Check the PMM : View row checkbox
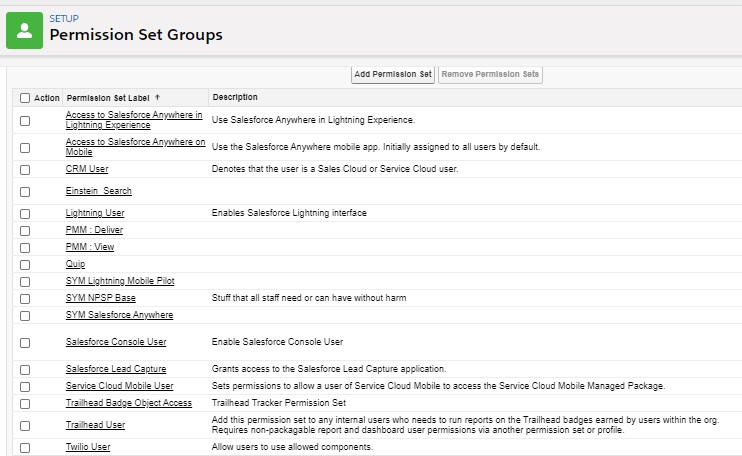The width and height of the screenshot is (742, 456). click(25, 247)
